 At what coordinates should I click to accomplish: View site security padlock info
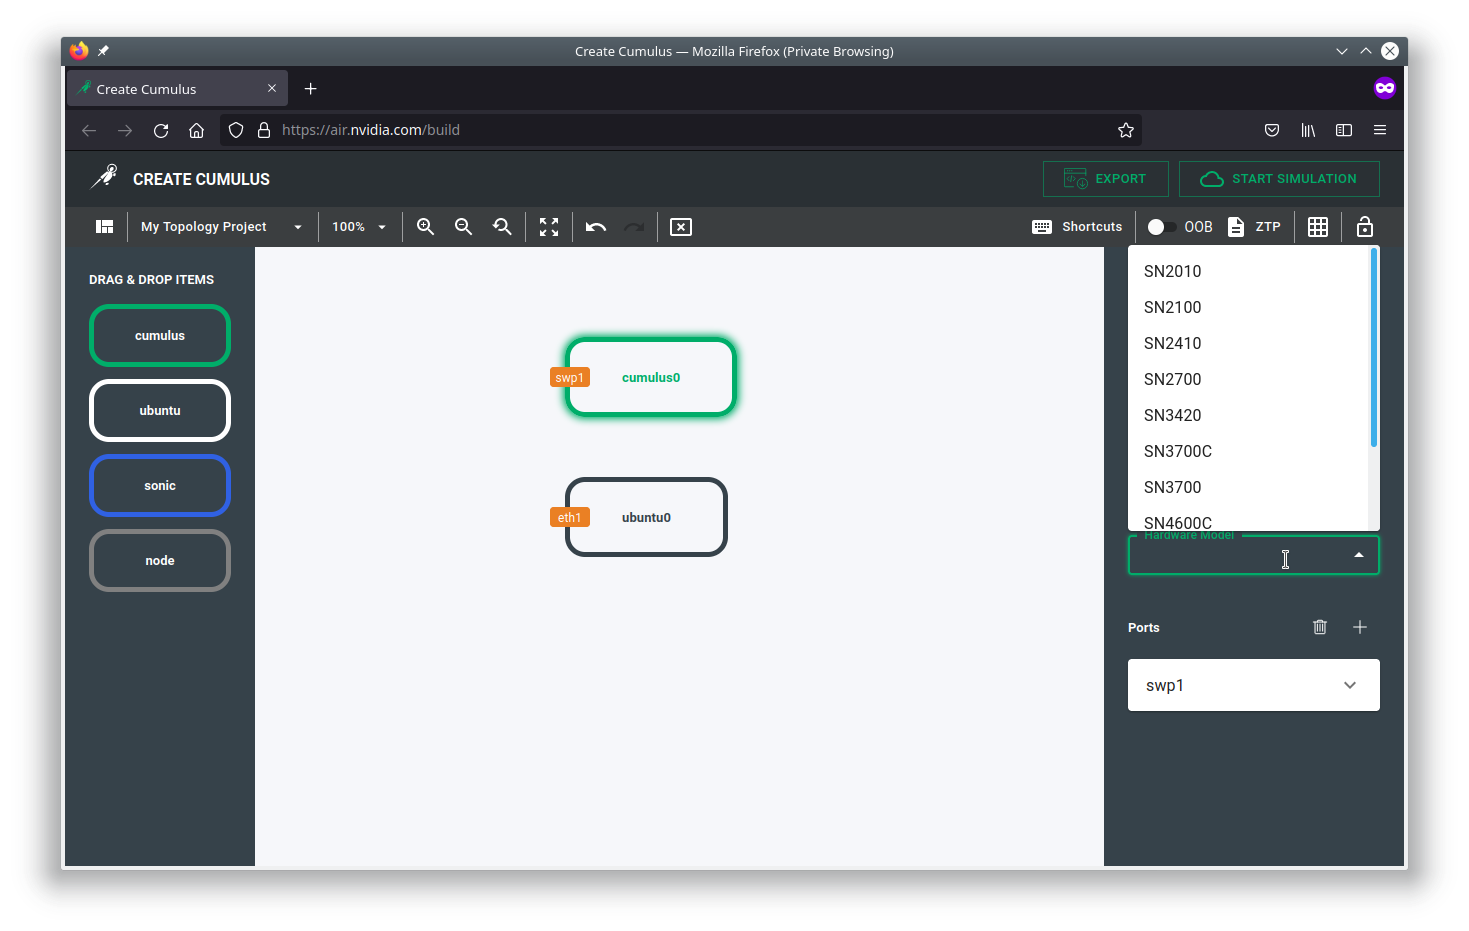pos(264,130)
